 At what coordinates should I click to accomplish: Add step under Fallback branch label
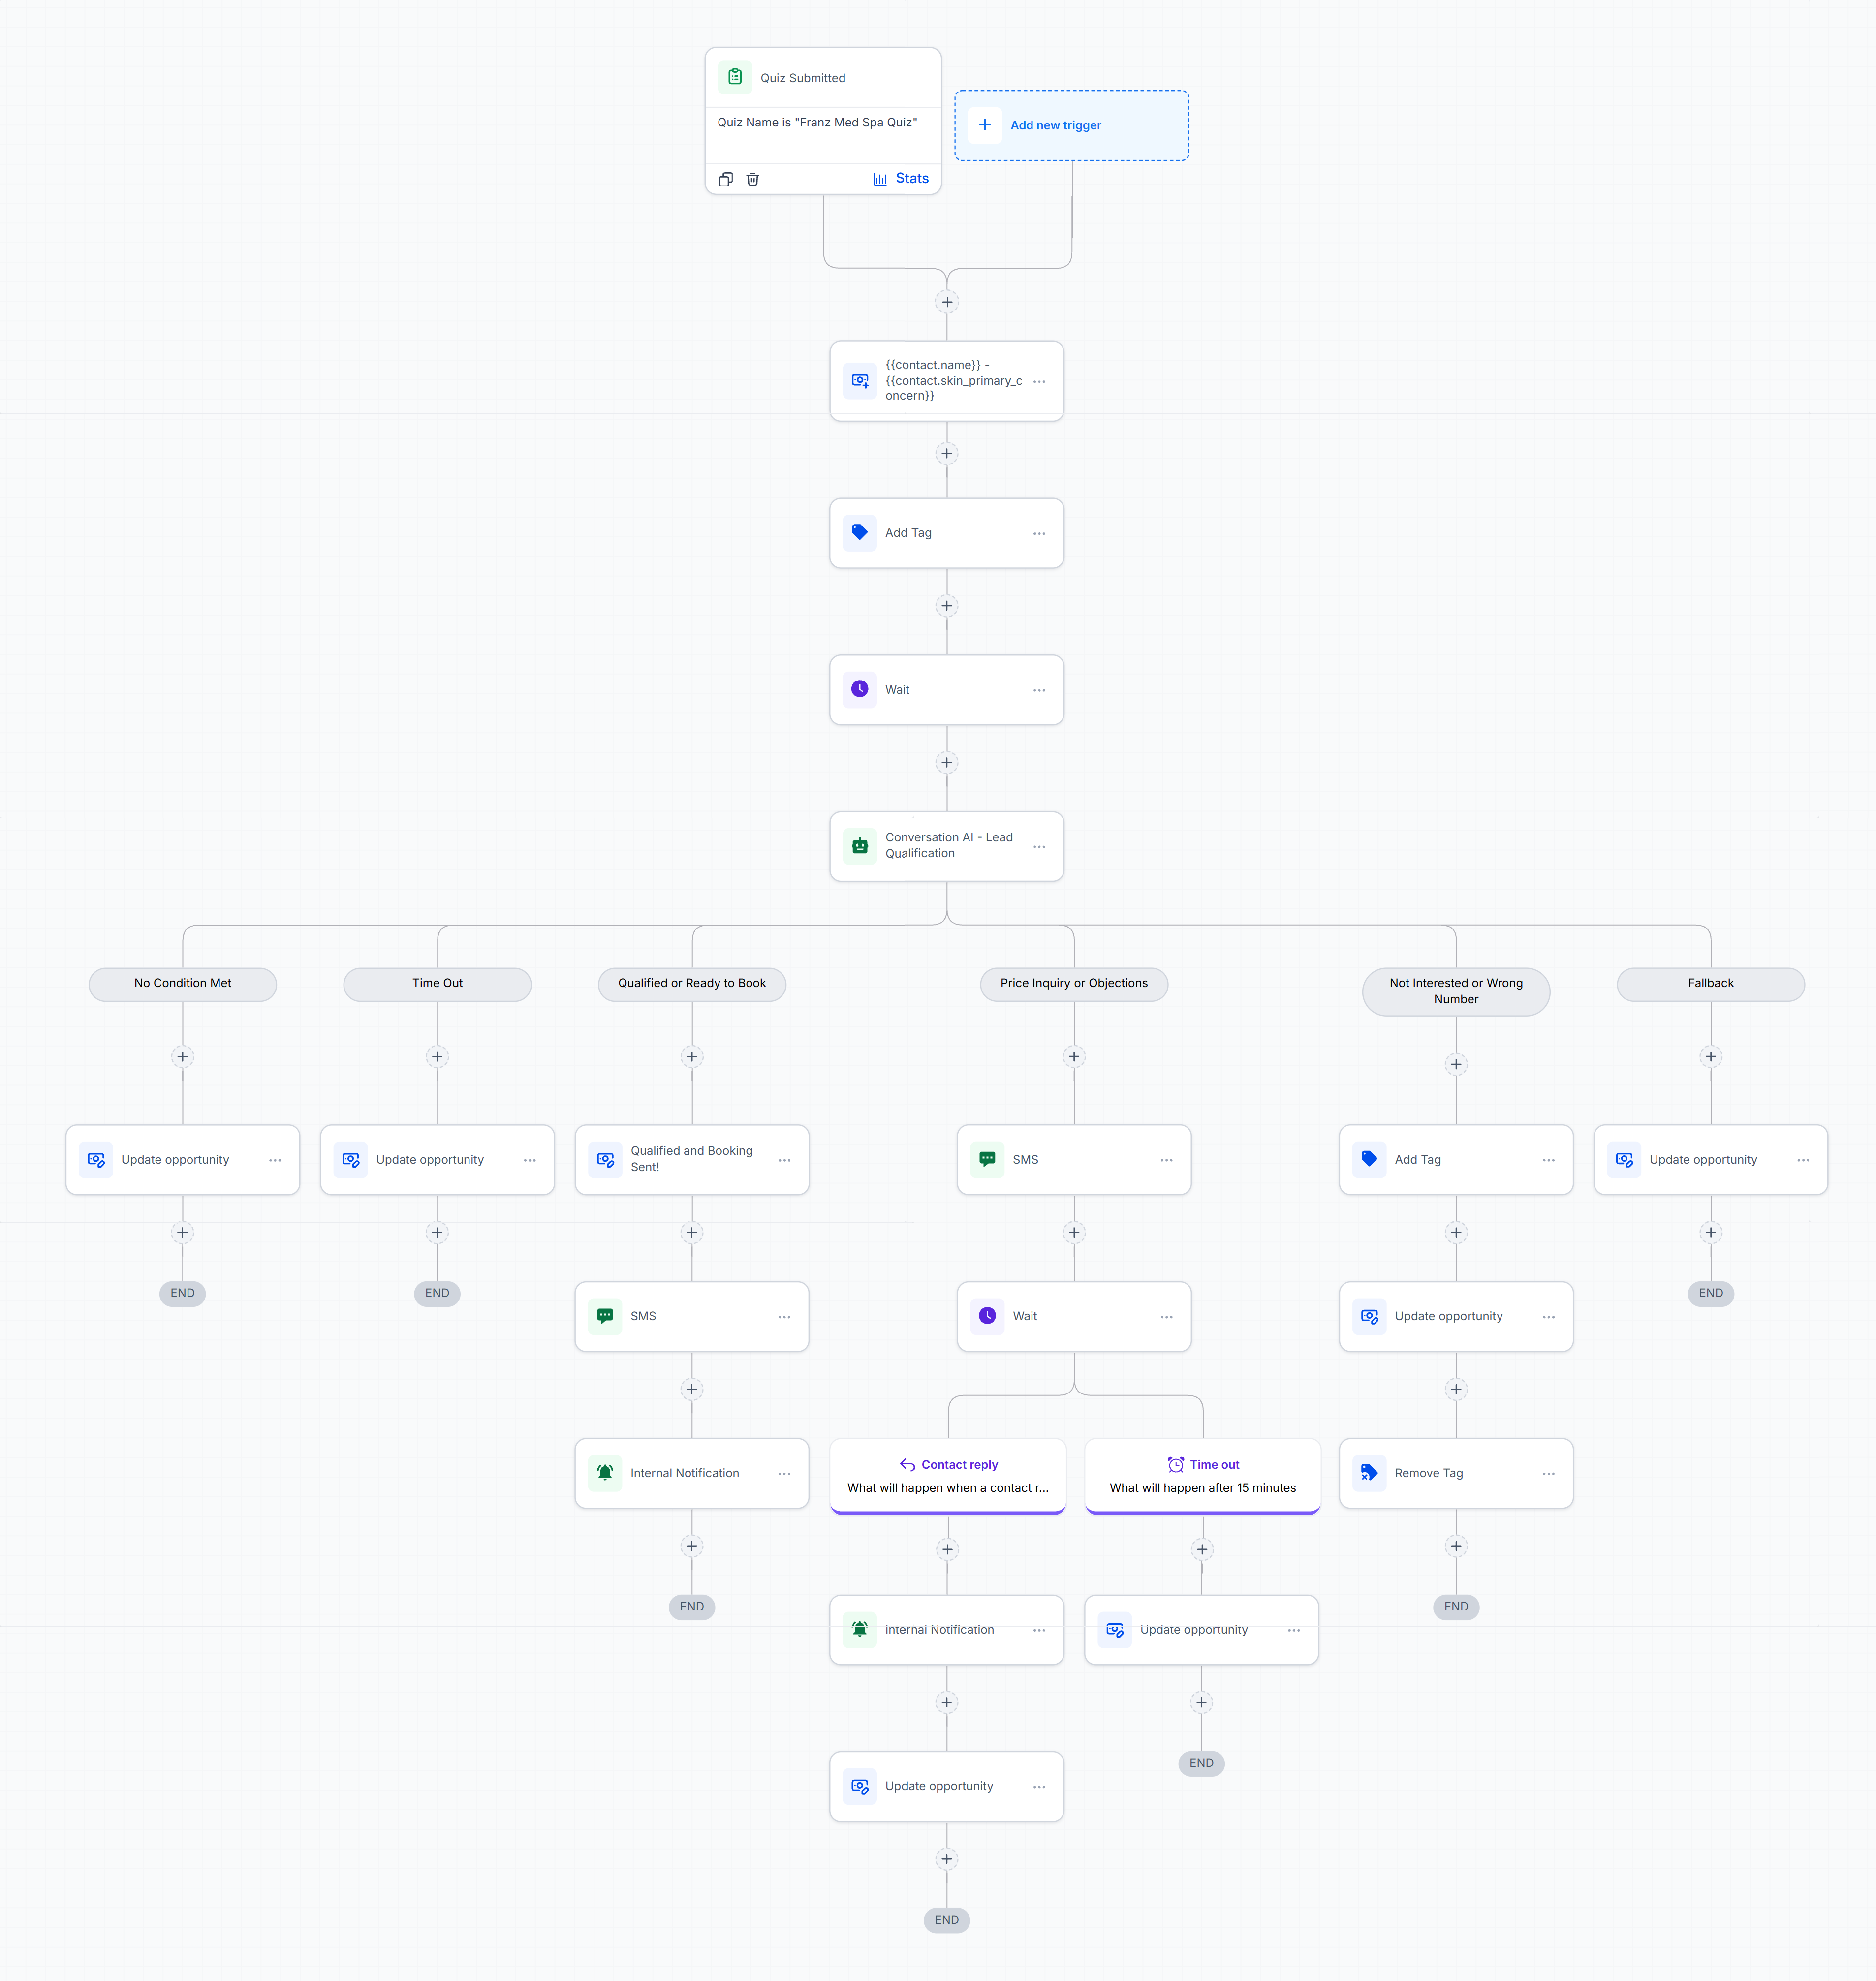1711,1057
